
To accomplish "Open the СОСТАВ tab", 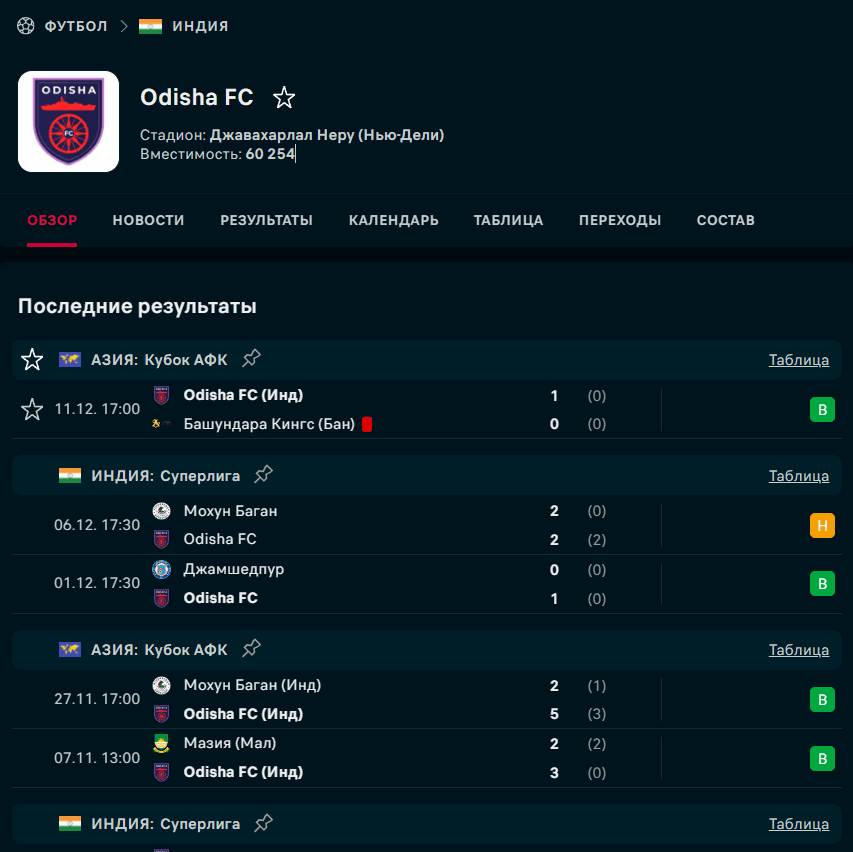I will point(725,220).
